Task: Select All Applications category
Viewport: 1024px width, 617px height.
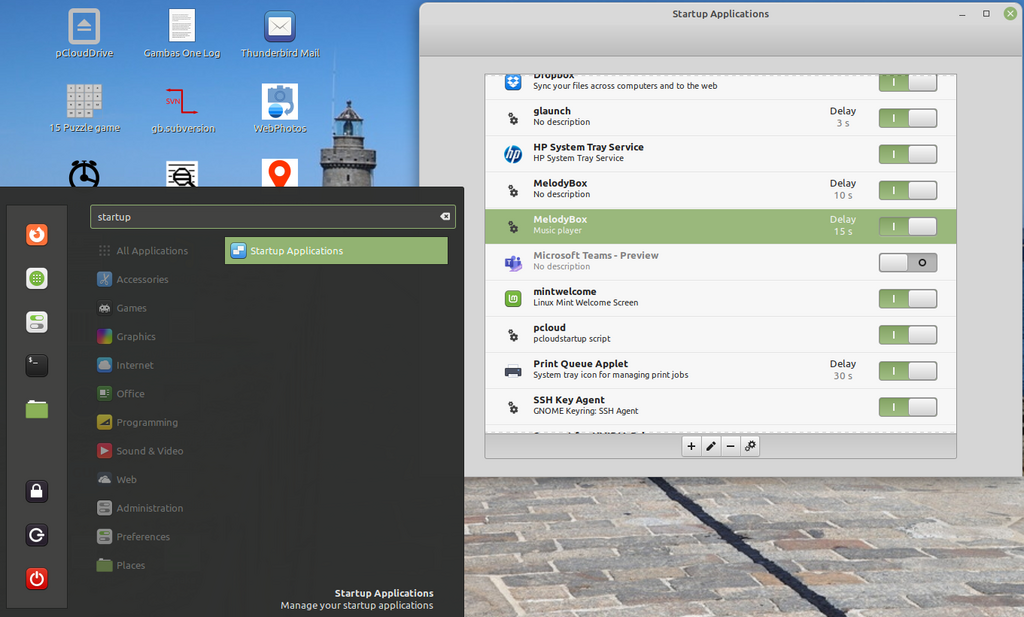Action: click(x=144, y=251)
